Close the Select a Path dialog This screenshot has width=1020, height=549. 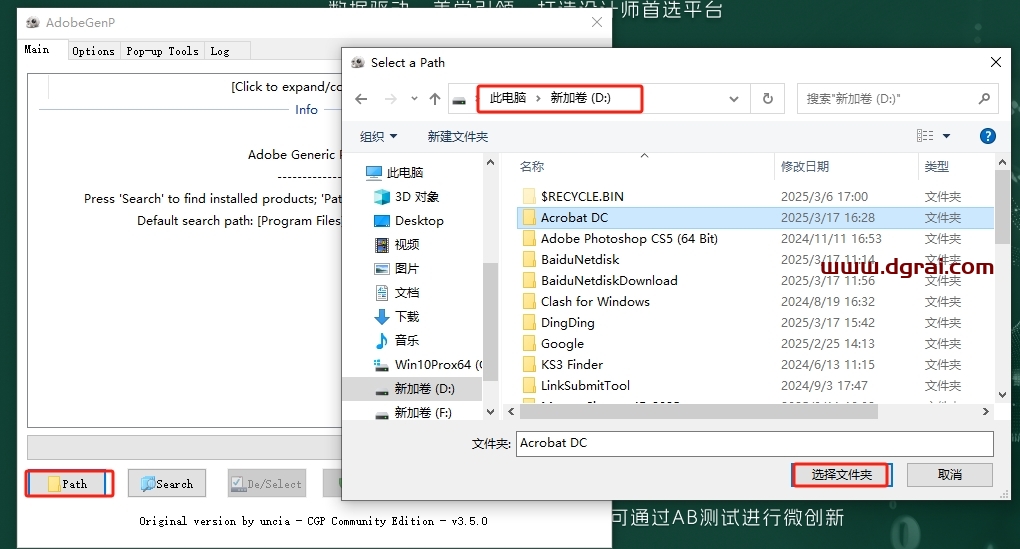(x=995, y=62)
